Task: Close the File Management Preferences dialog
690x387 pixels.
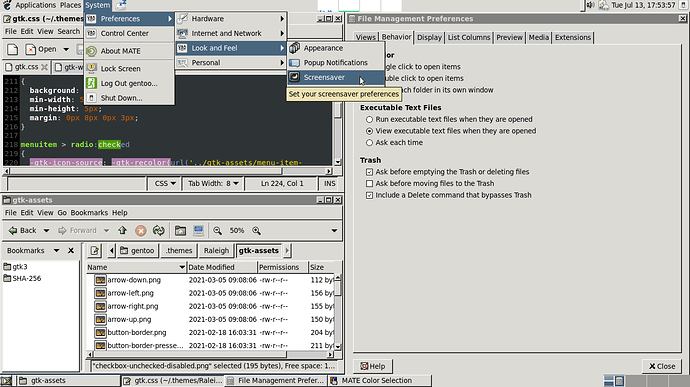Action: pos(662,366)
